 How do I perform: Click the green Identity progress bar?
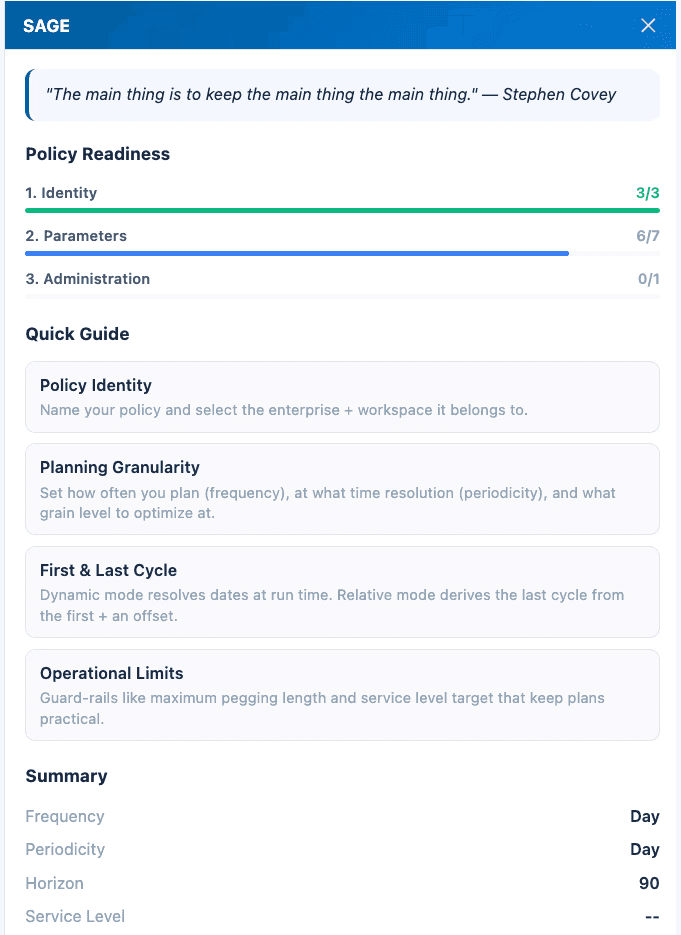(x=342, y=211)
